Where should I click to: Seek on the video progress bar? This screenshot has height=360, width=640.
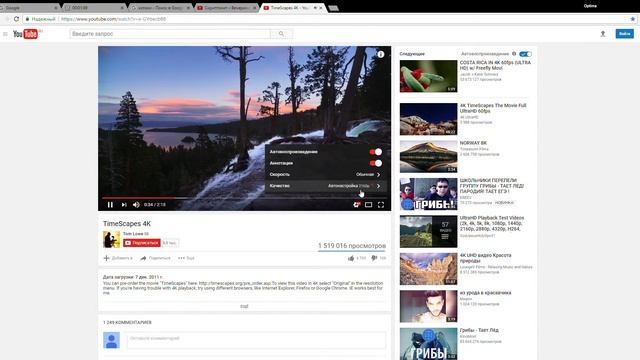pyautogui.click(x=244, y=198)
